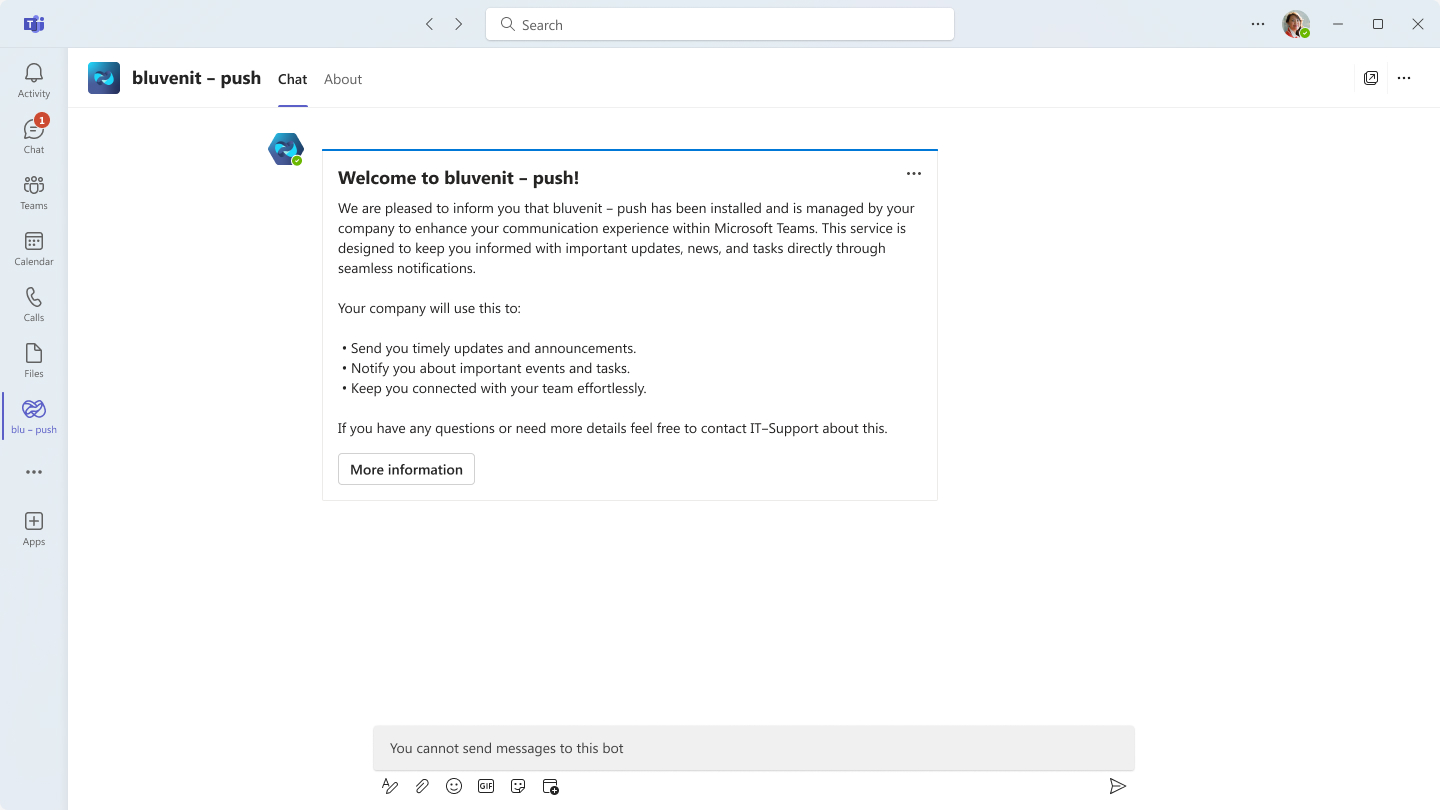This screenshot has width=1440, height=810.
Task: Open more options in chat header
Action: 1404,78
